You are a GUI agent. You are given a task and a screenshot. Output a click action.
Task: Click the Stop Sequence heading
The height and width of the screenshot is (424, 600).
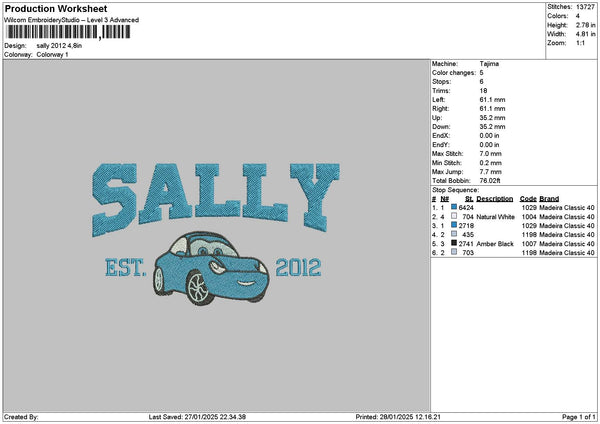click(x=455, y=190)
